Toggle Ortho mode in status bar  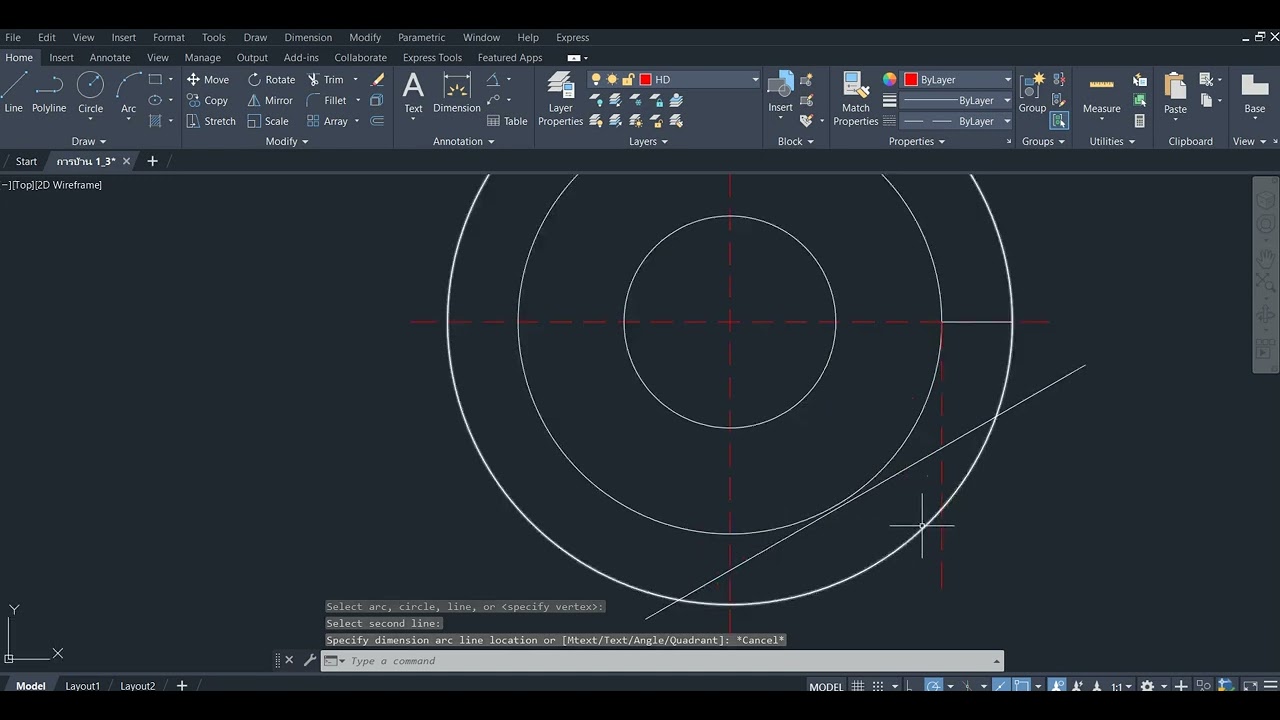[908, 687]
